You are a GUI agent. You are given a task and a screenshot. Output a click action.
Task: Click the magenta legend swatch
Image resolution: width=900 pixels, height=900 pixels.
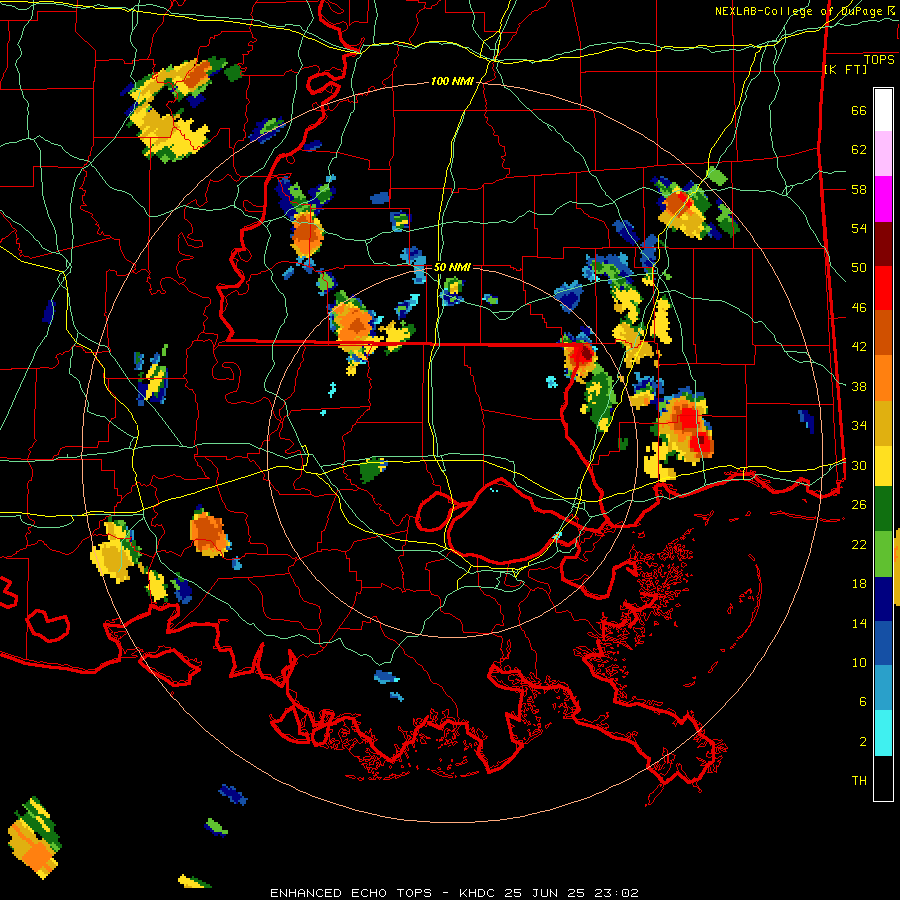(883, 199)
